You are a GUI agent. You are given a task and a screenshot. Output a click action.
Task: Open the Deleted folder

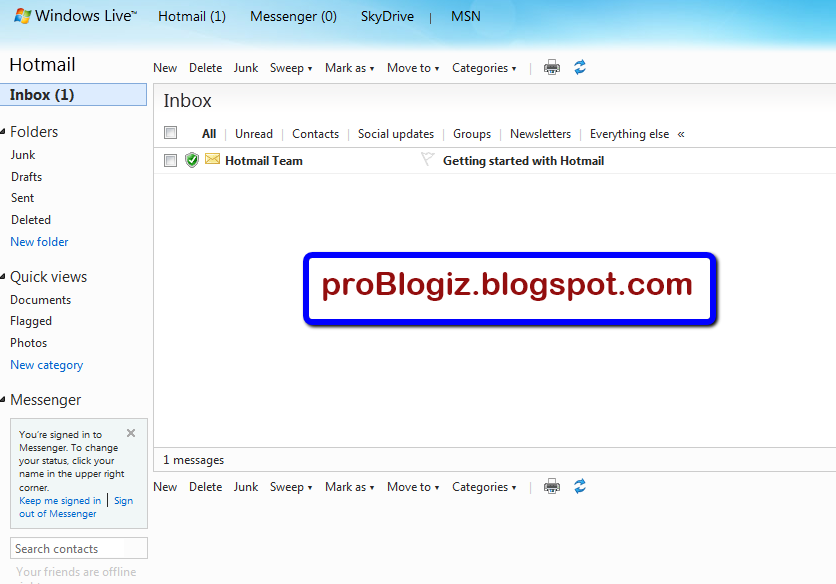point(31,220)
